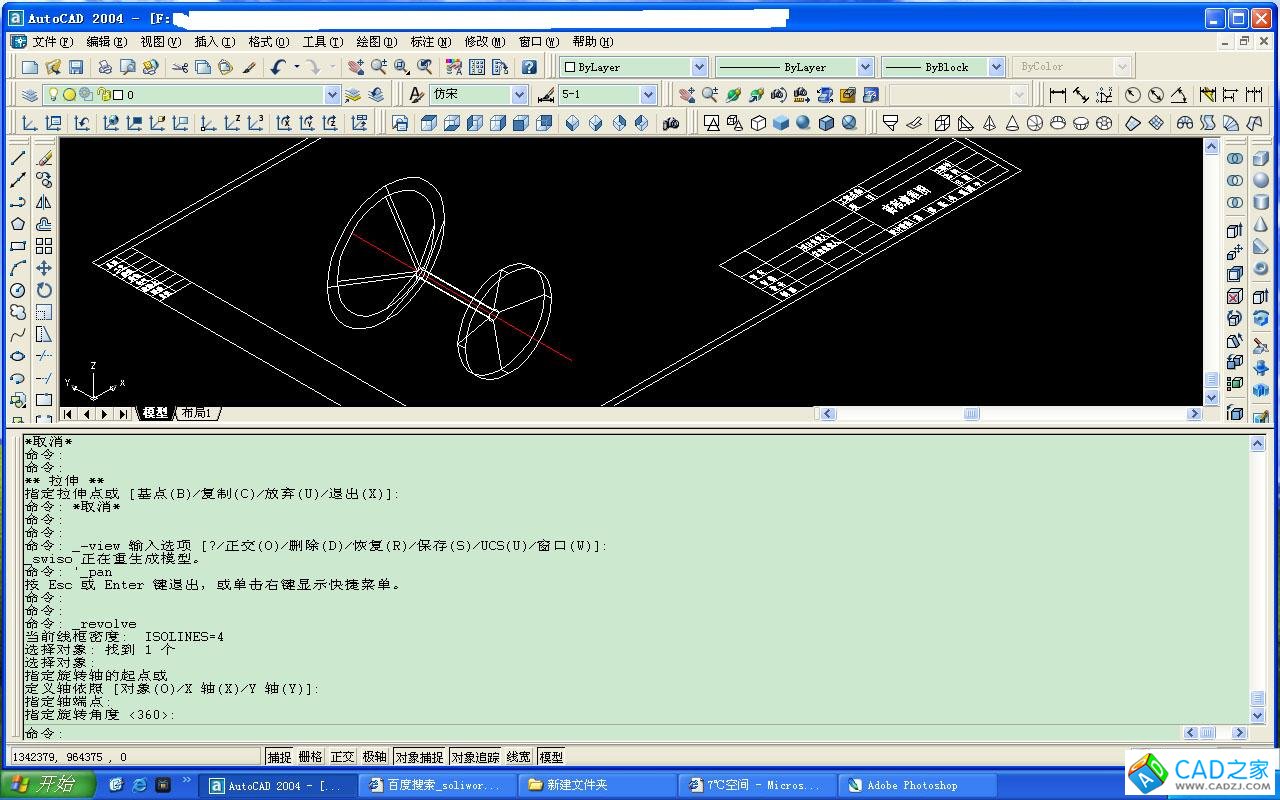Open the 绘图 menu
Viewport: 1280px width, 800px height.
pos(375,42)
